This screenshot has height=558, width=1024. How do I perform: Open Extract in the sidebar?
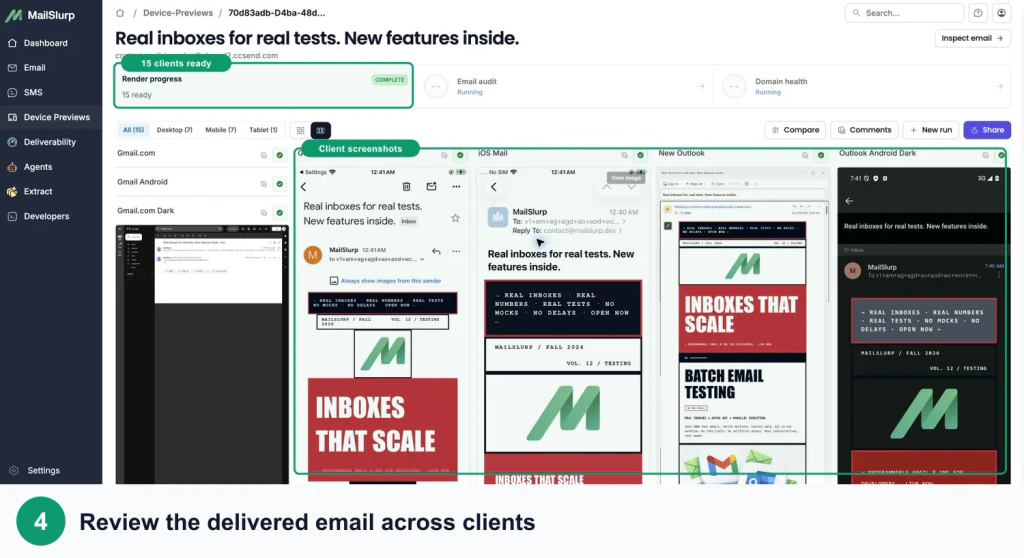(38, 192)
